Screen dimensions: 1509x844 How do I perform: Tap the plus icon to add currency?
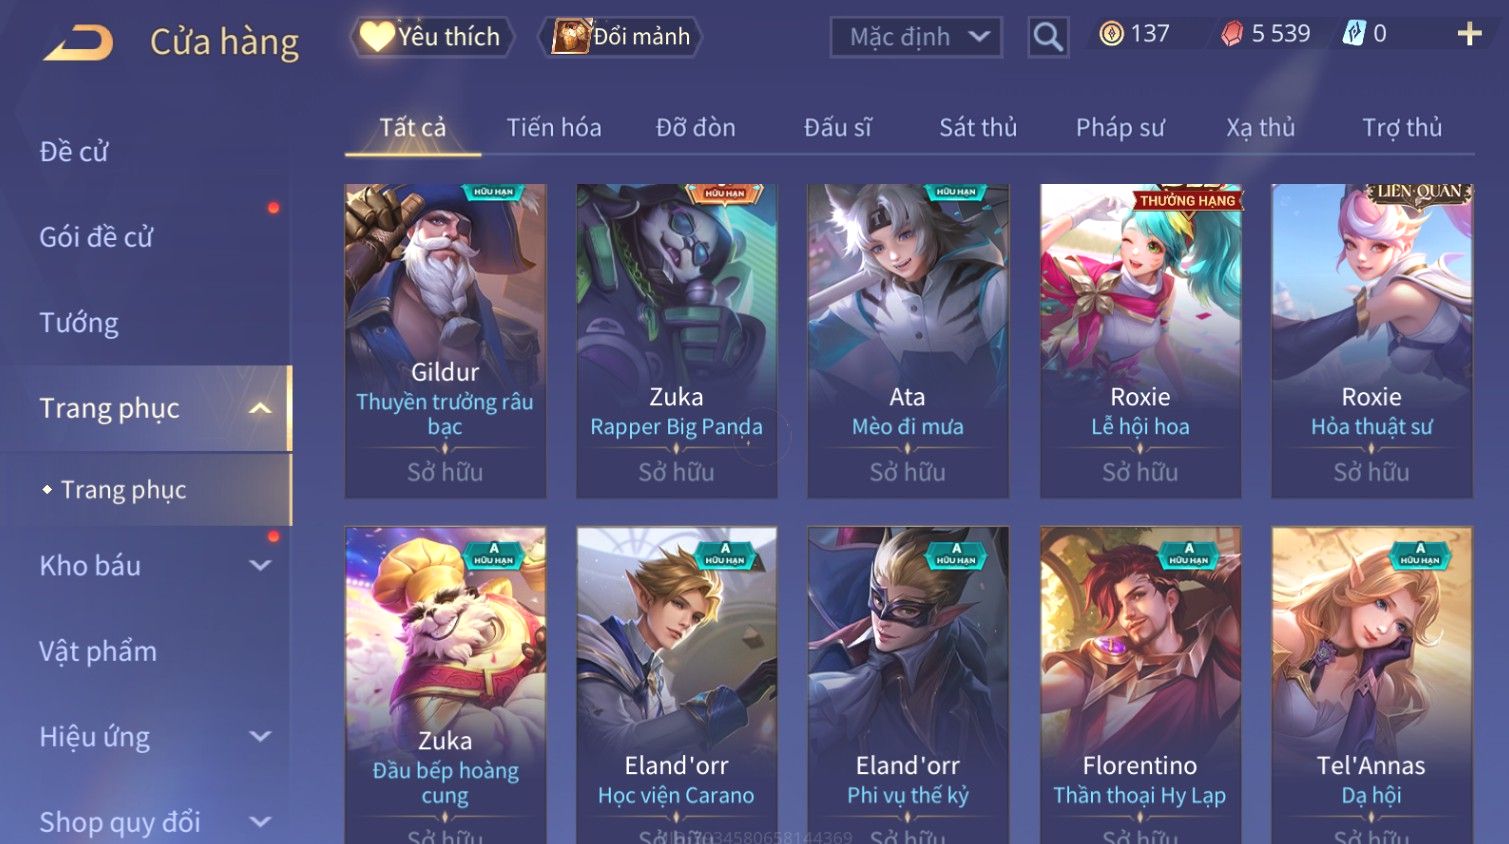(x=1469, y=34)
